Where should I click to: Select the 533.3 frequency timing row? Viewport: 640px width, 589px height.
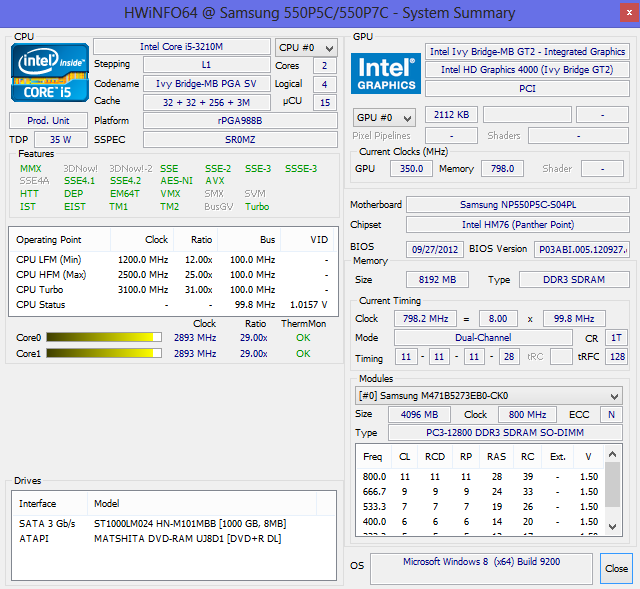(x=480, y=507)
